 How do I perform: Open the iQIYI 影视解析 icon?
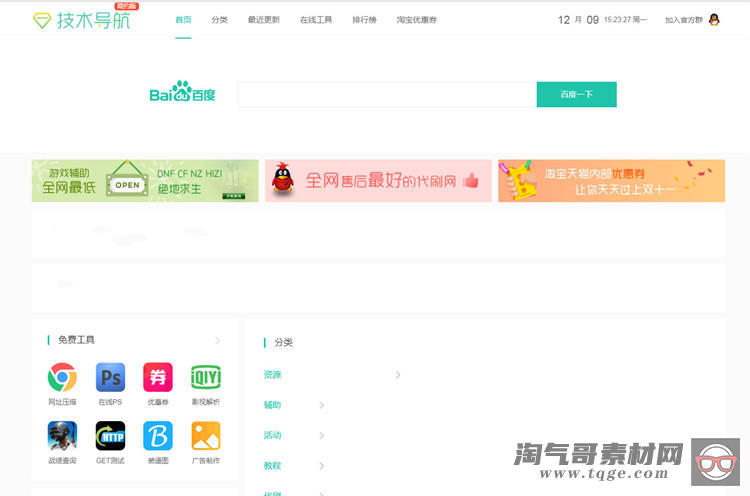[x=206, y=377]
